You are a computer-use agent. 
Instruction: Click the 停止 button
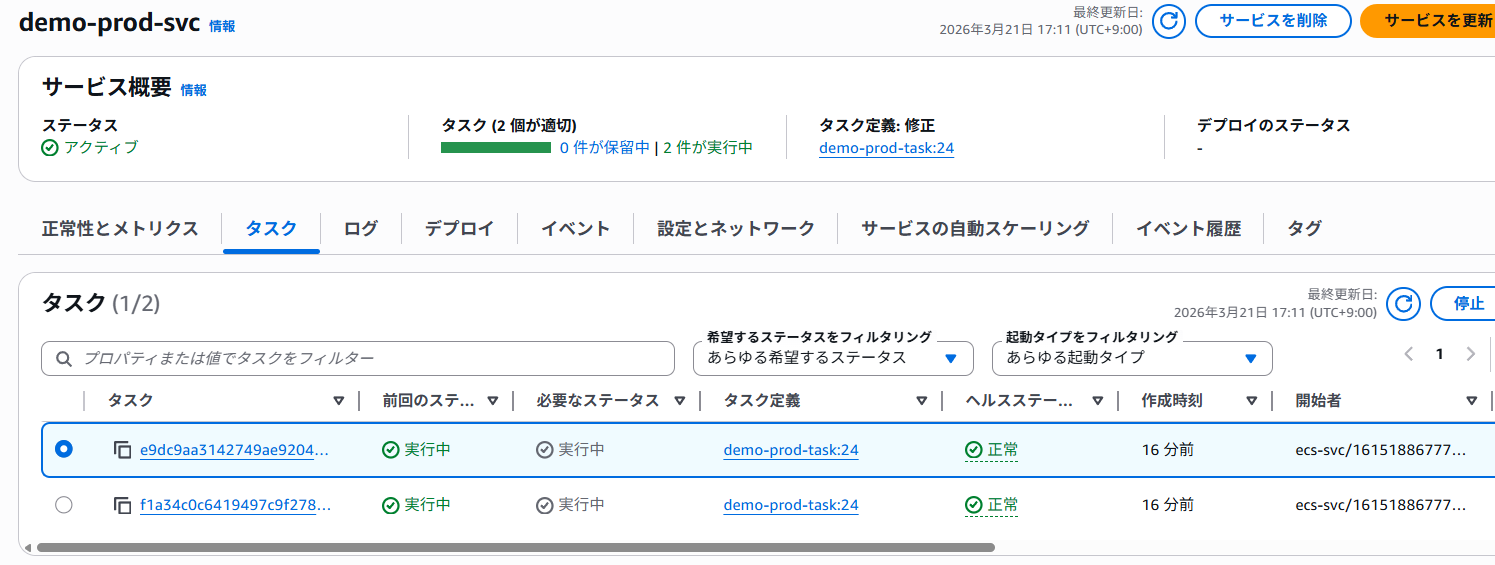1467,303
